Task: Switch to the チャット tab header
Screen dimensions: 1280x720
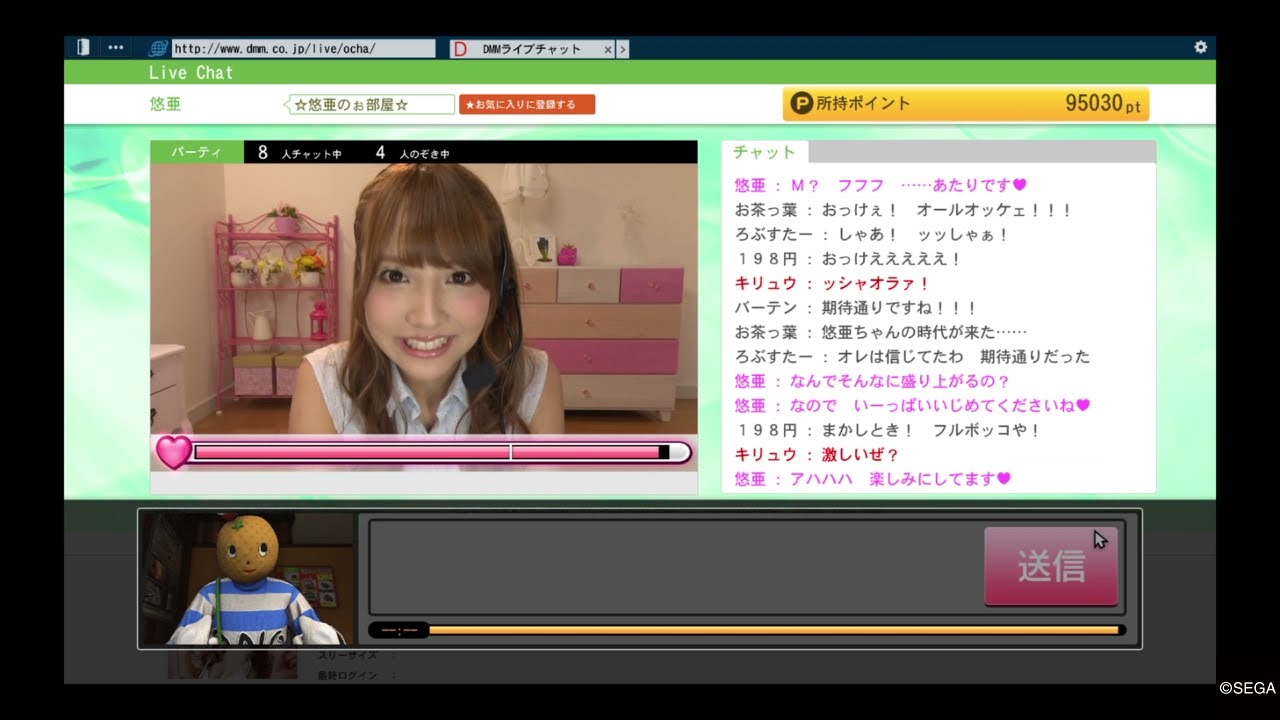Action: tap(764, 152)
